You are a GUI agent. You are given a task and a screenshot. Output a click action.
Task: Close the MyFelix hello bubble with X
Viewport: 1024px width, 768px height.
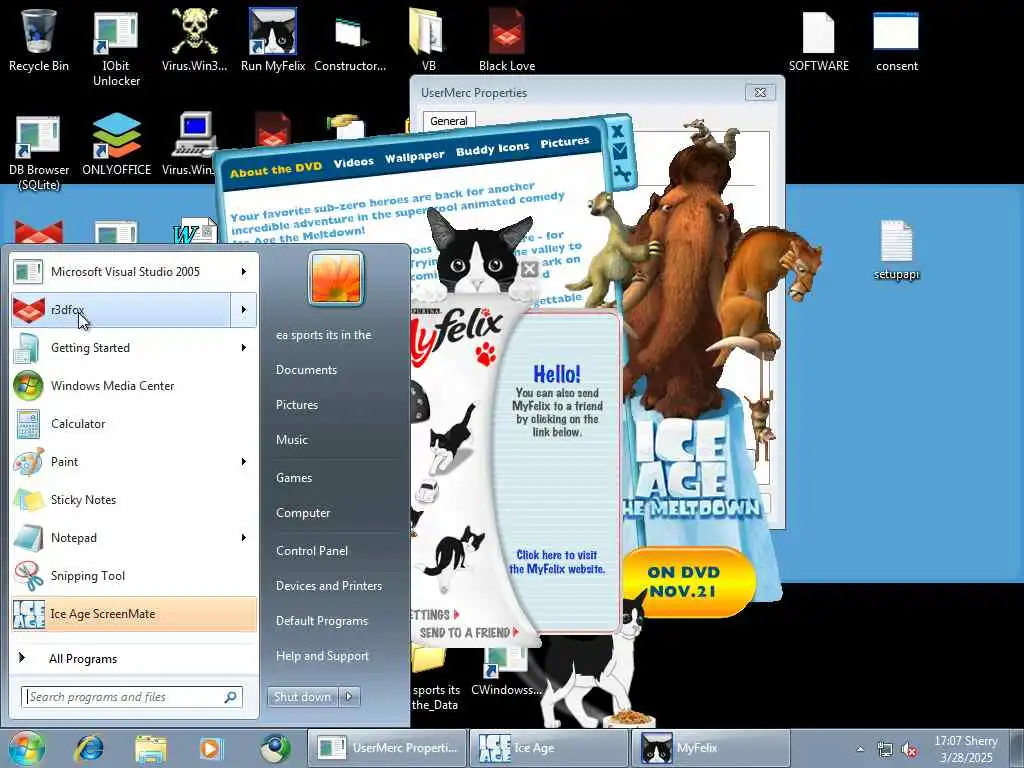tap(530, 268)
